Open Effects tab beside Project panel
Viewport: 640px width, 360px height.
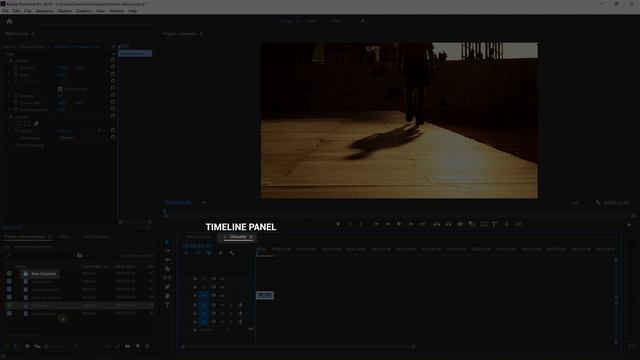point(64,237)
